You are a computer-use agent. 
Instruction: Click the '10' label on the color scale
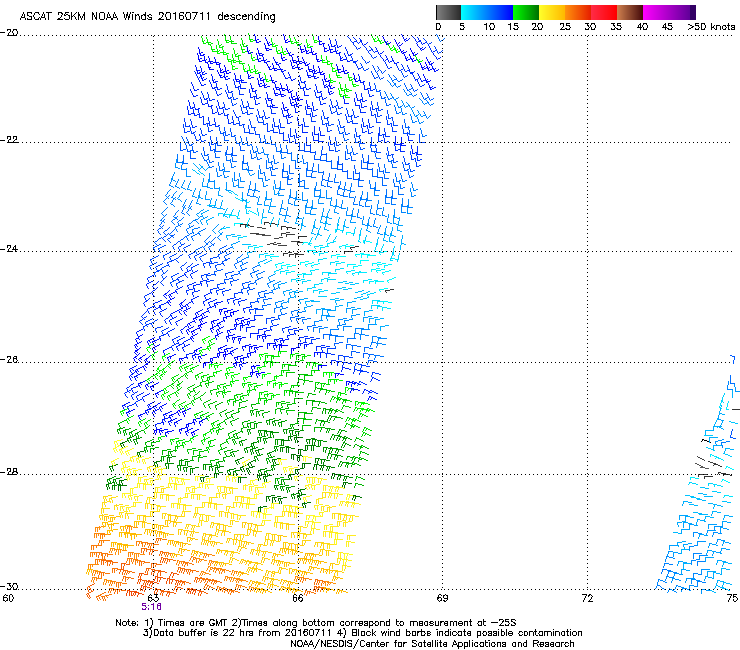[x=489, y=27]
